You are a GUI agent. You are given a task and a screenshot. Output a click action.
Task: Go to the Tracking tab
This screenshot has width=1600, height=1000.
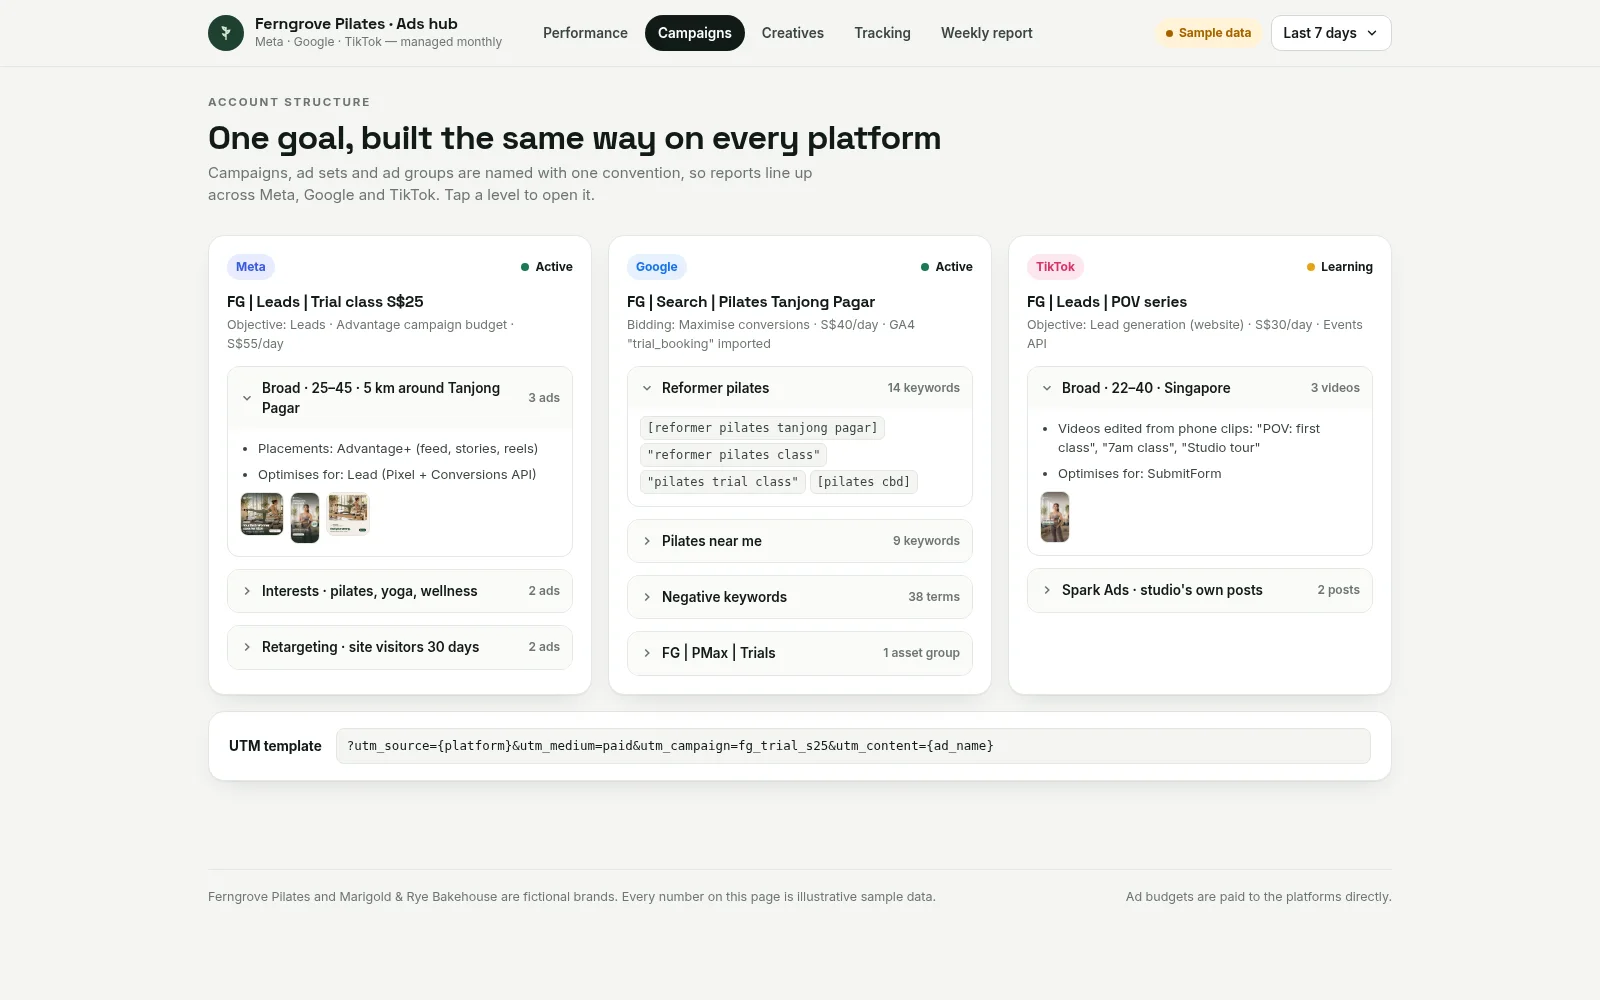pyautogui.click(x=882, y=33)
